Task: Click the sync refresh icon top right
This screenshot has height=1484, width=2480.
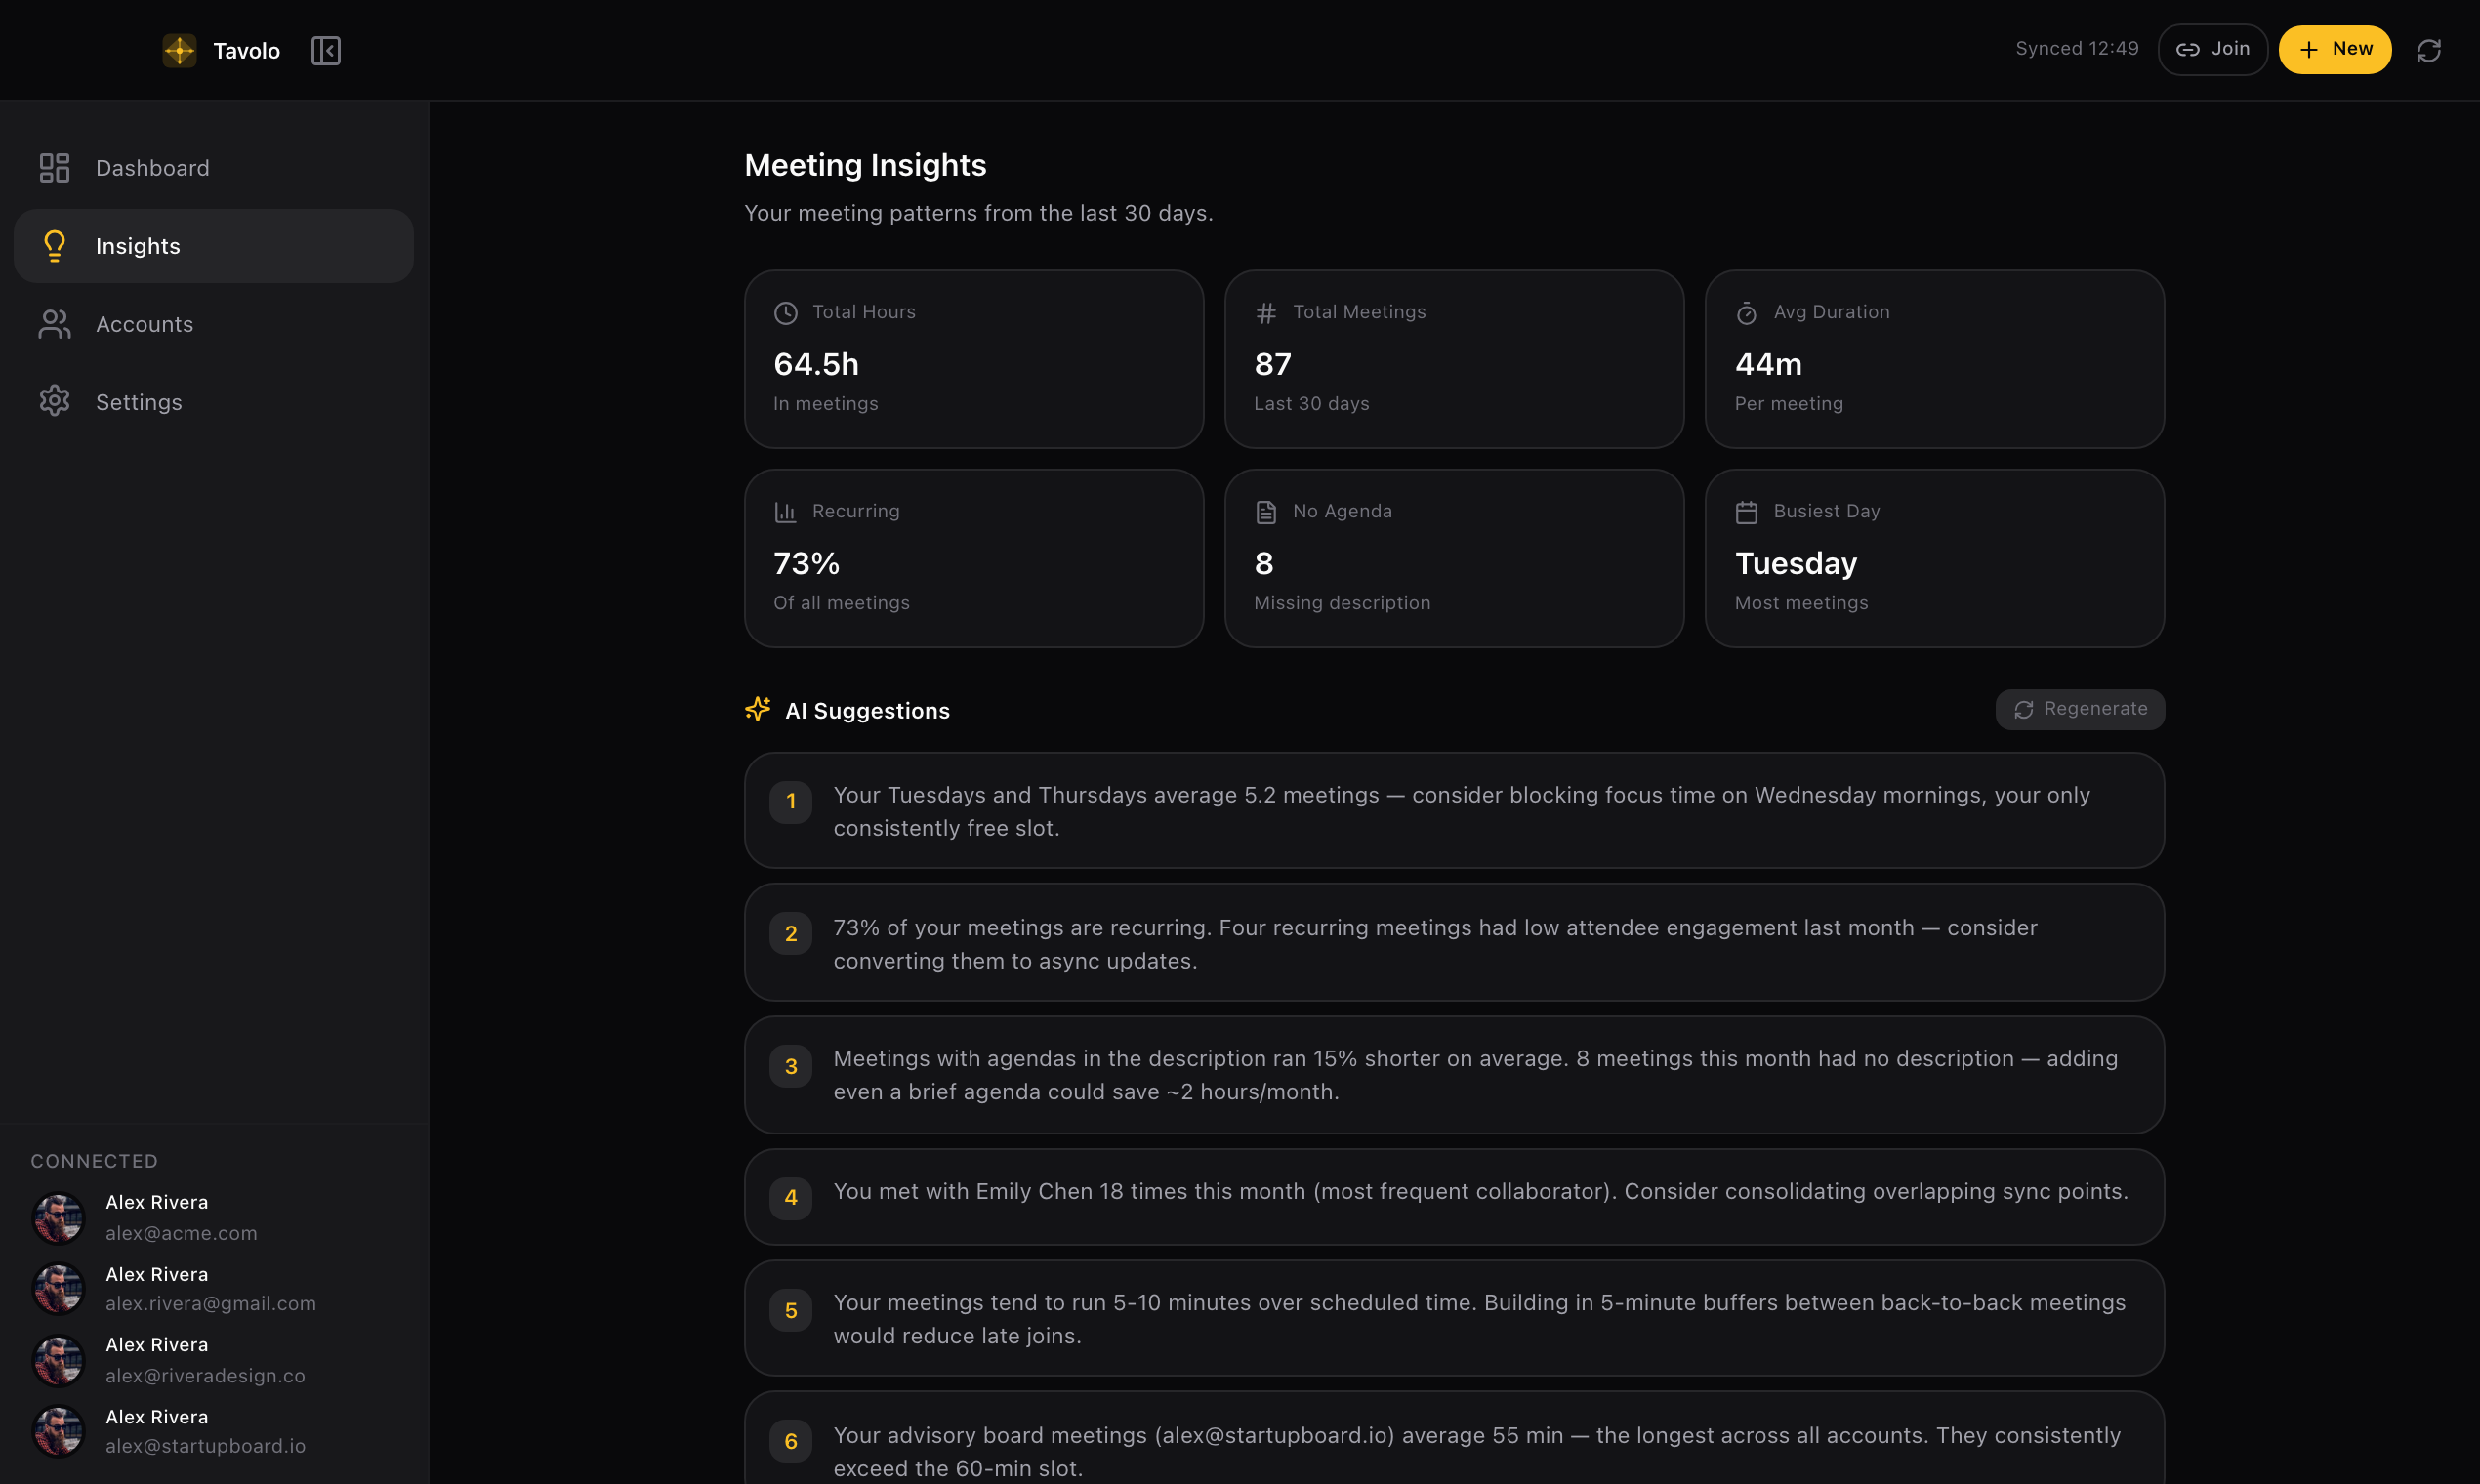Action: (2429, 50)
